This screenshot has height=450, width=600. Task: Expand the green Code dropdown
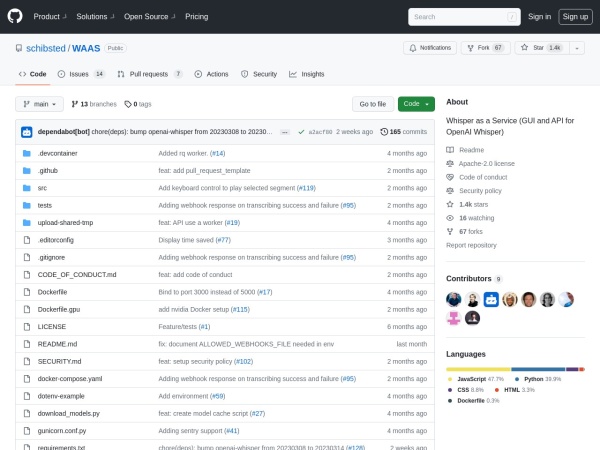[x=416, y=104]
